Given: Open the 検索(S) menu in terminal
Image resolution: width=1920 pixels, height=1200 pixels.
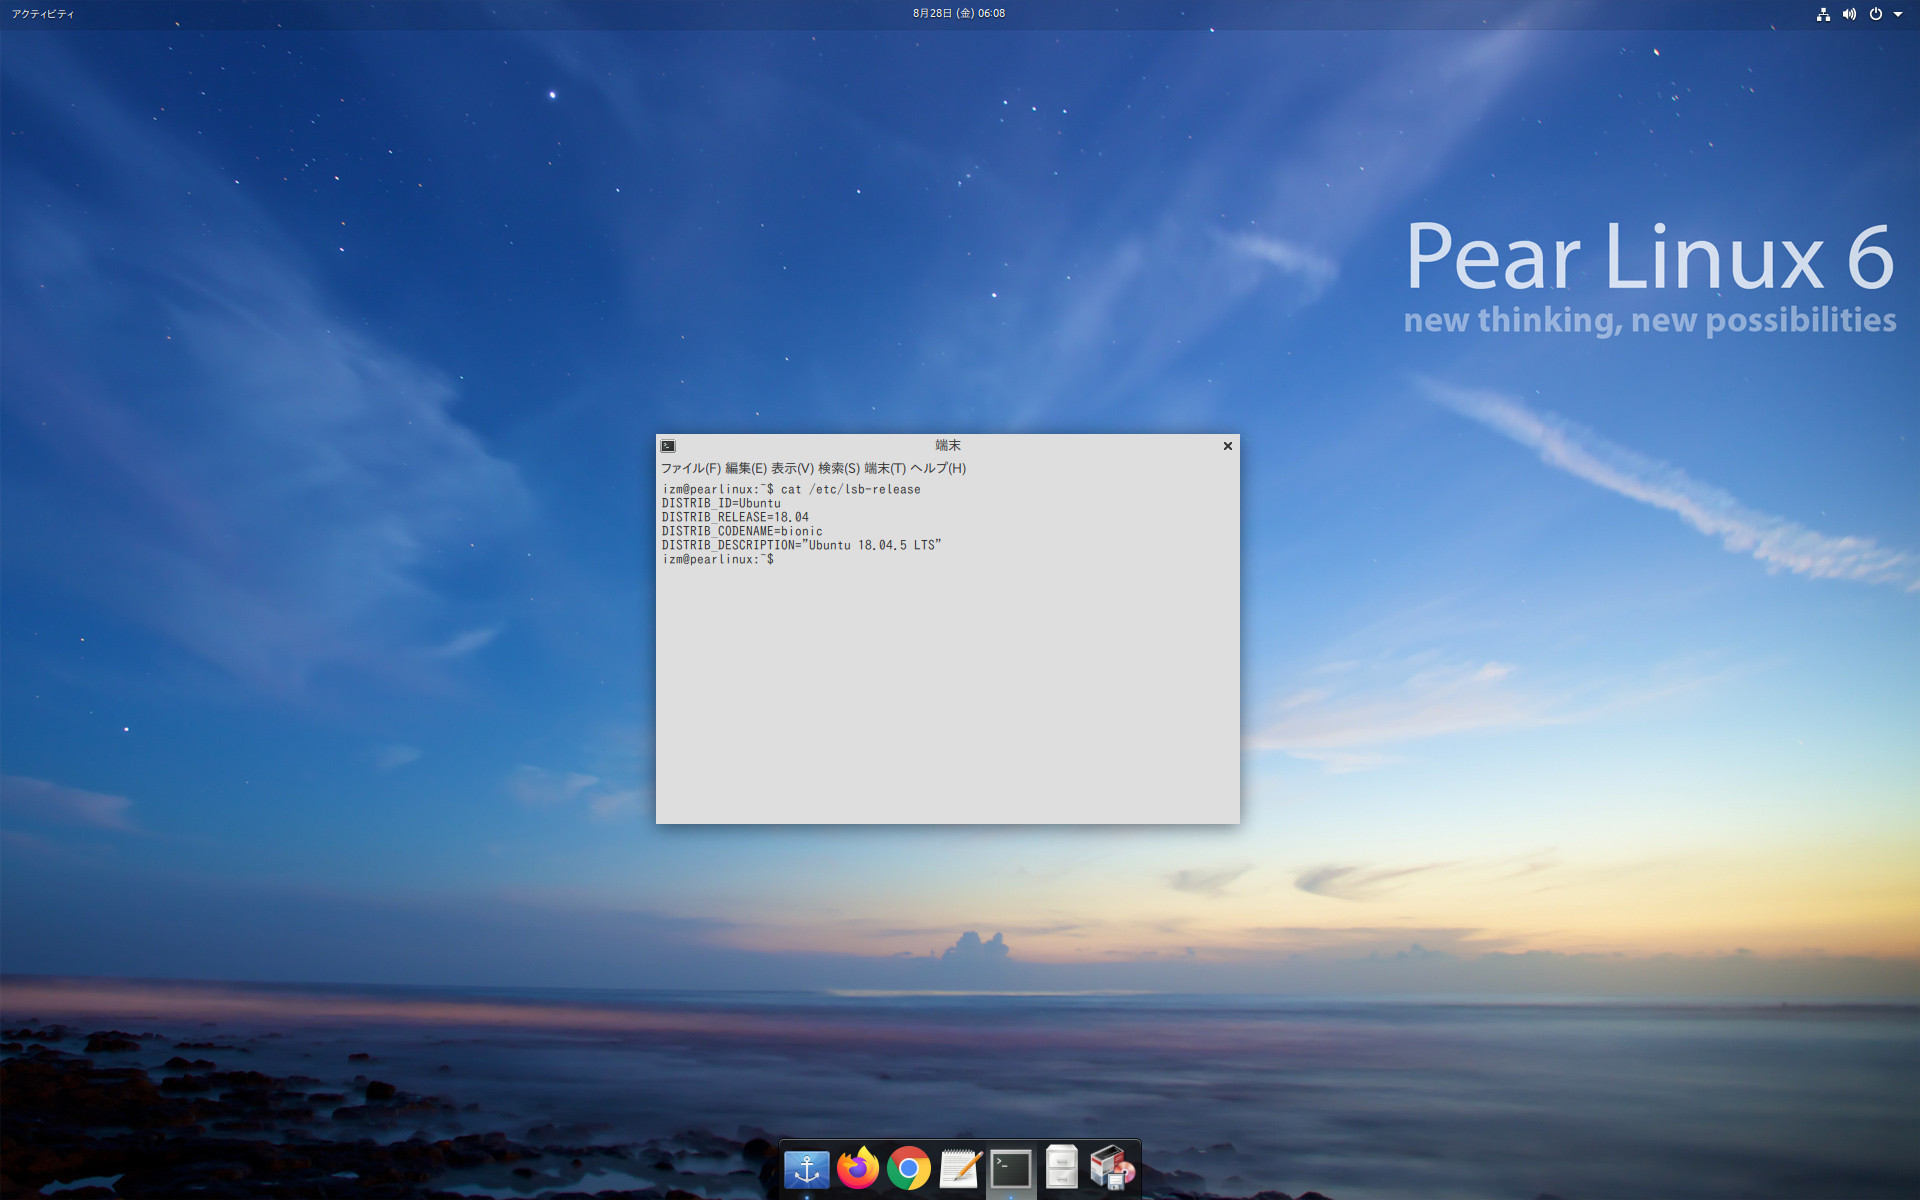Looking at the screenshot, I should coord(839,468).
